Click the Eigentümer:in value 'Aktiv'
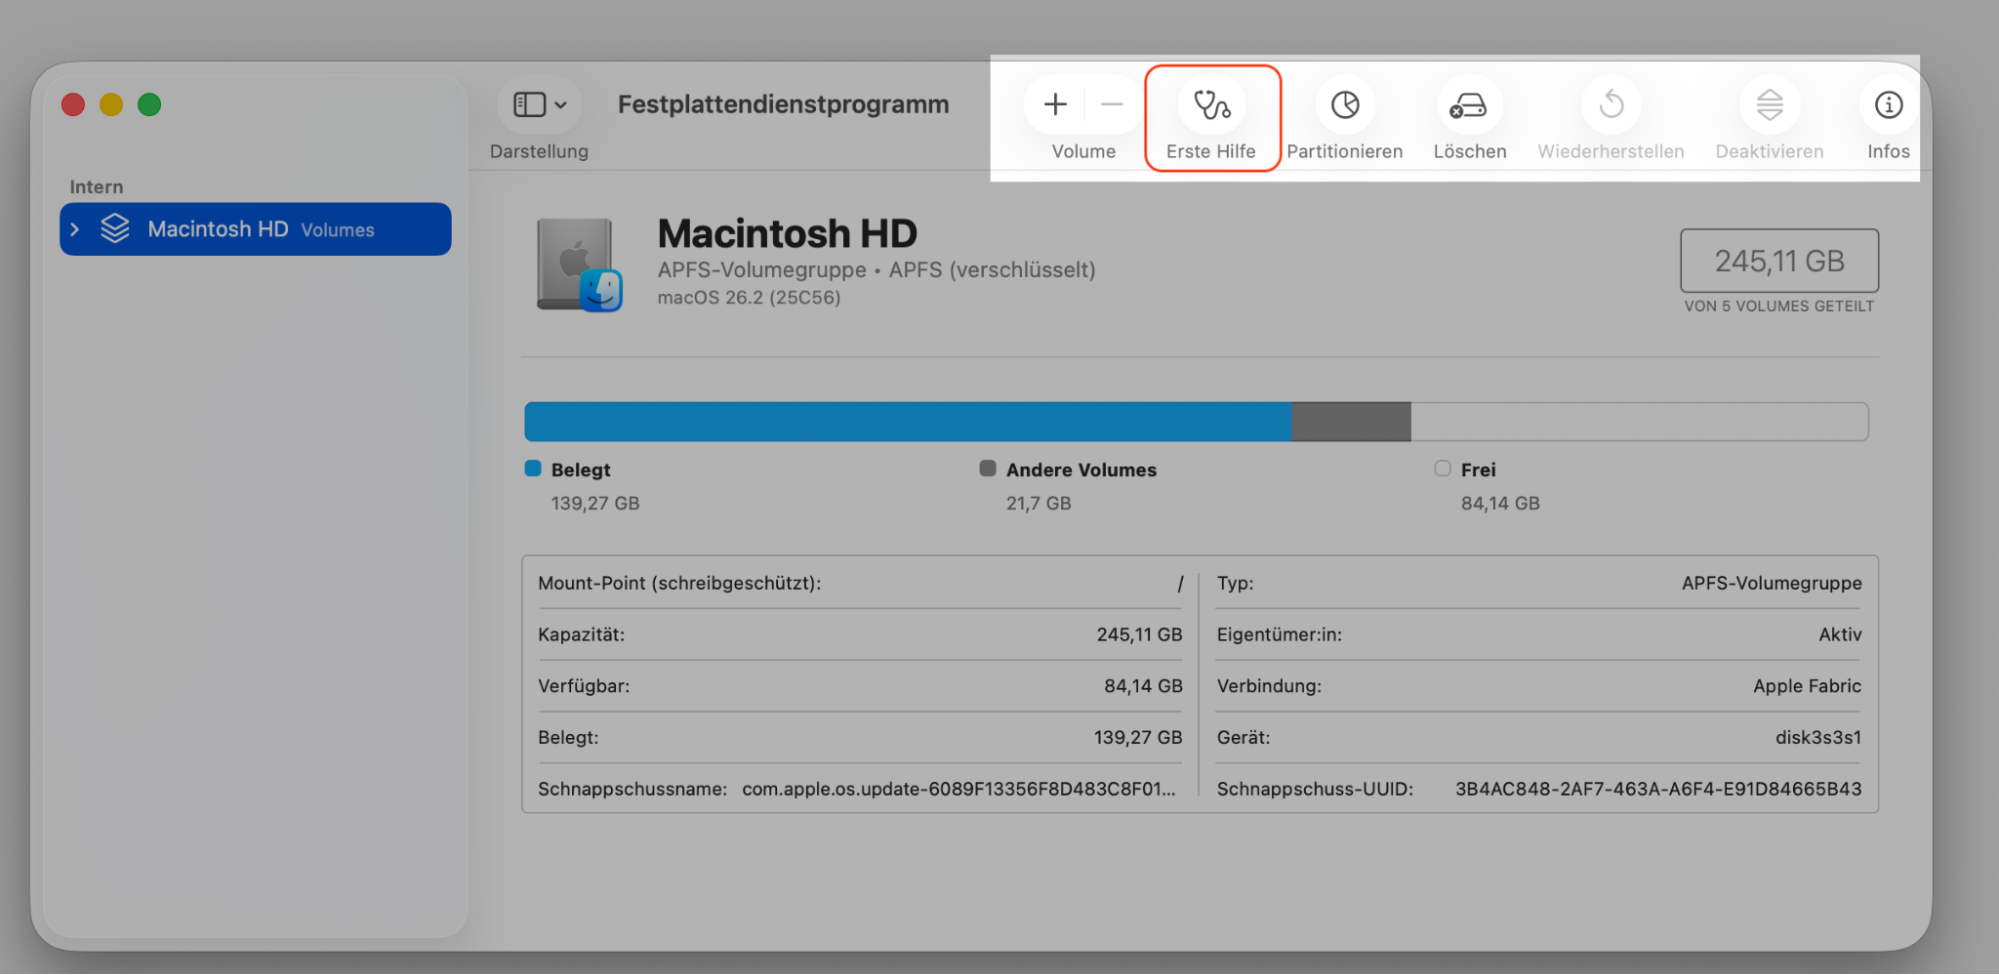 pos(1840,635)
